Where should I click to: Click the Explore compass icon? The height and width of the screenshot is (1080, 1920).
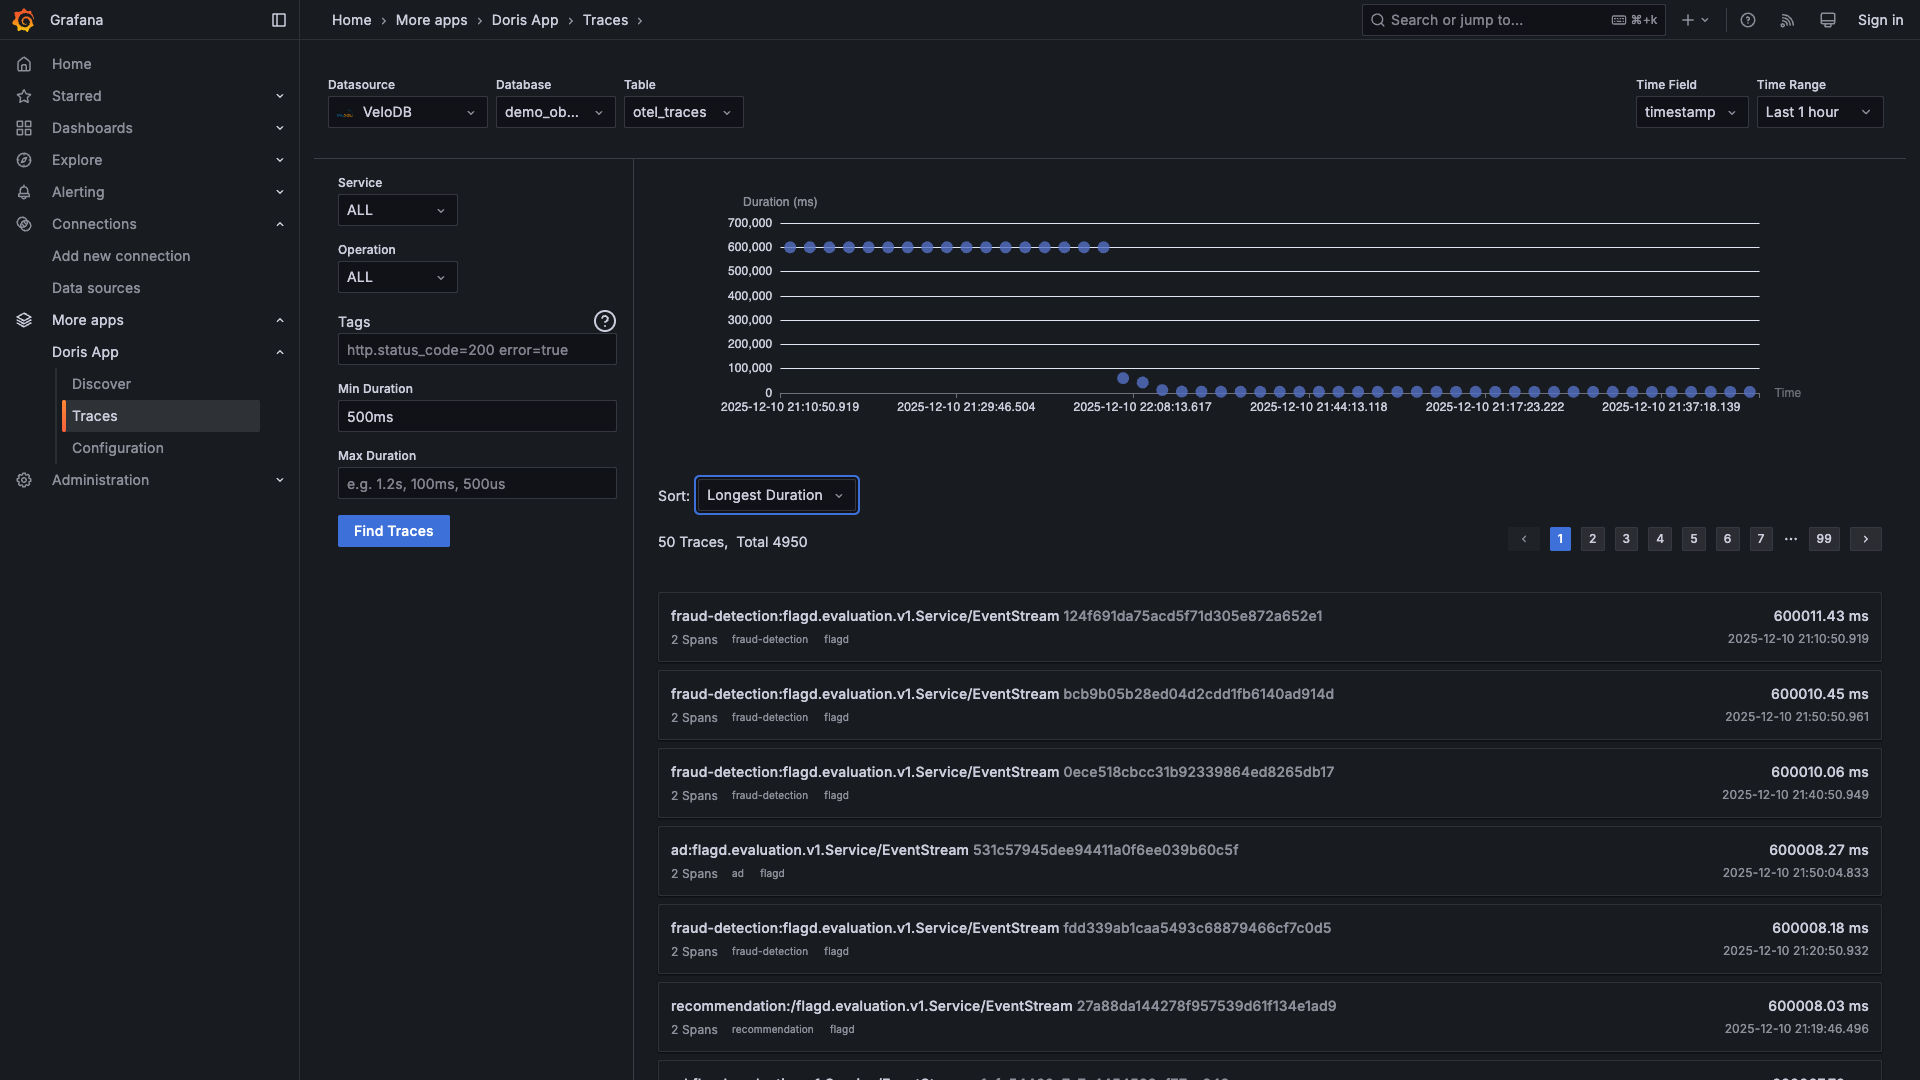click(x=24, y=160)
